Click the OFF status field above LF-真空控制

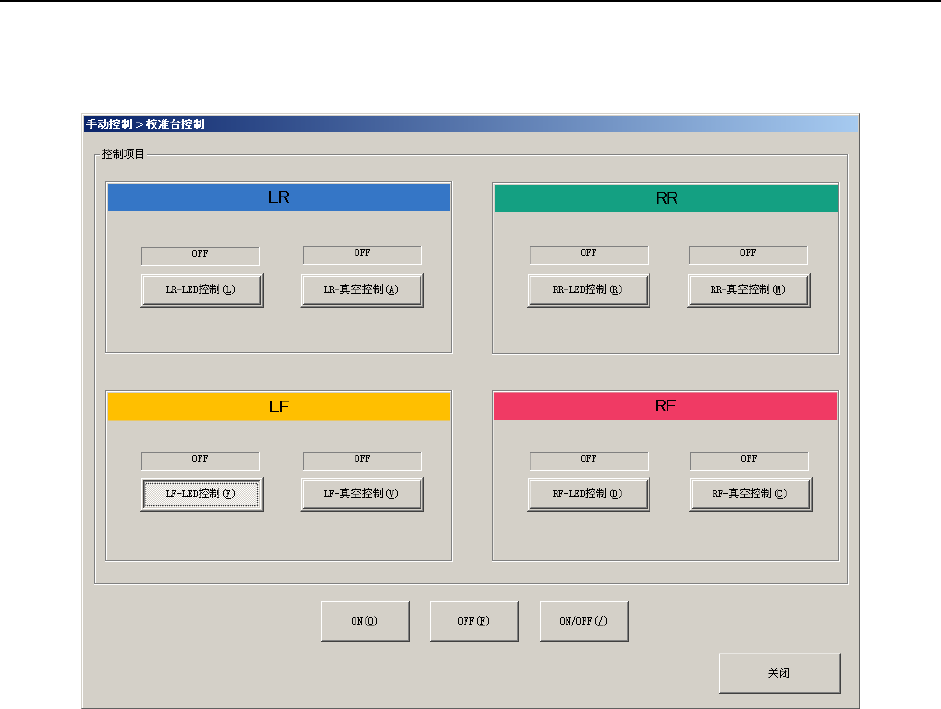click(362, 460)
